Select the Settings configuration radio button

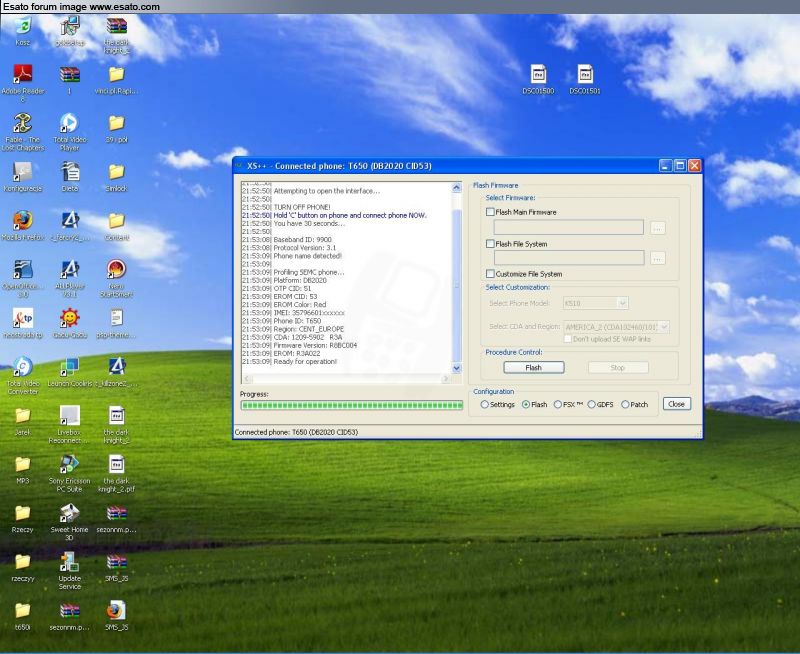(x=484, y=405)
